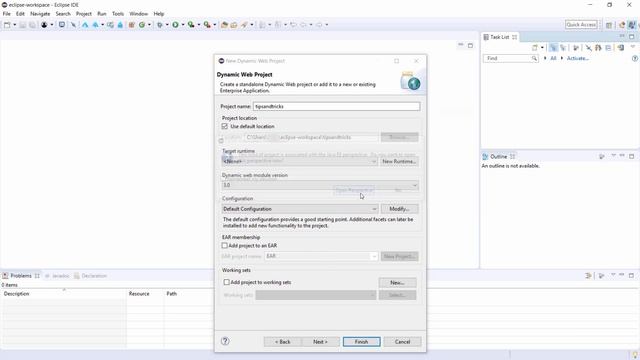The width and height of the screenshot is (640, 360).
Task: Minimize the editor area
Action: 461,44
